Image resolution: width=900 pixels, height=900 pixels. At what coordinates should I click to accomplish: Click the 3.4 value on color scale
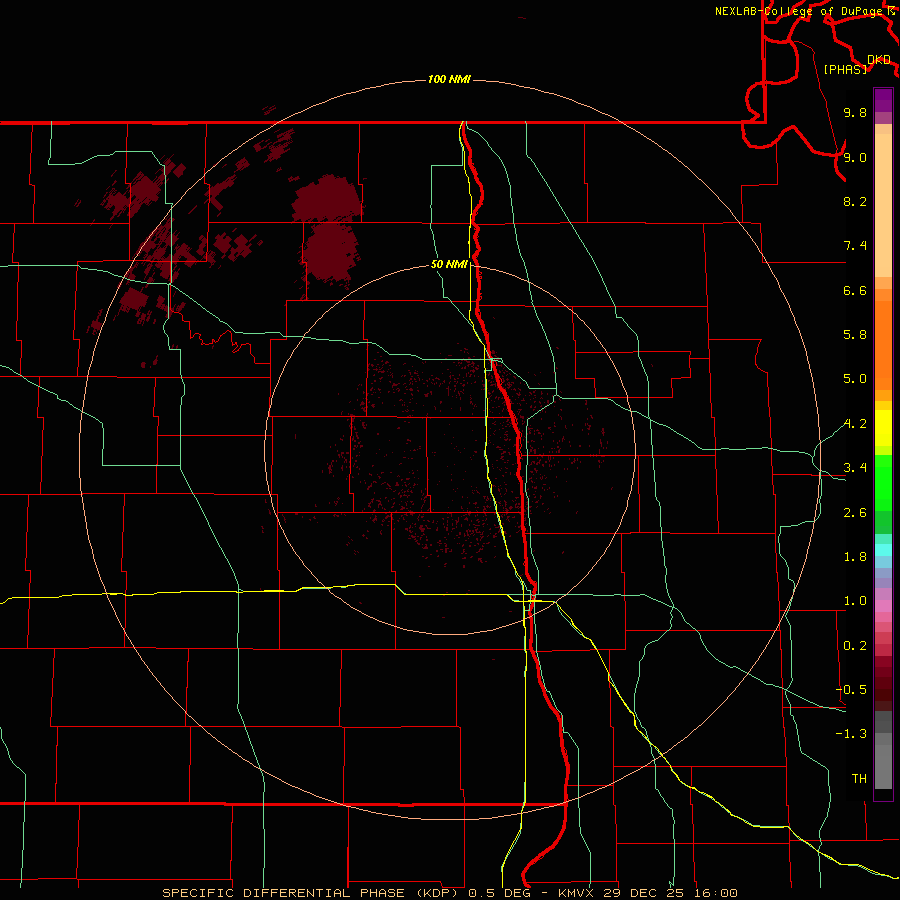click(x=855, y=468)
